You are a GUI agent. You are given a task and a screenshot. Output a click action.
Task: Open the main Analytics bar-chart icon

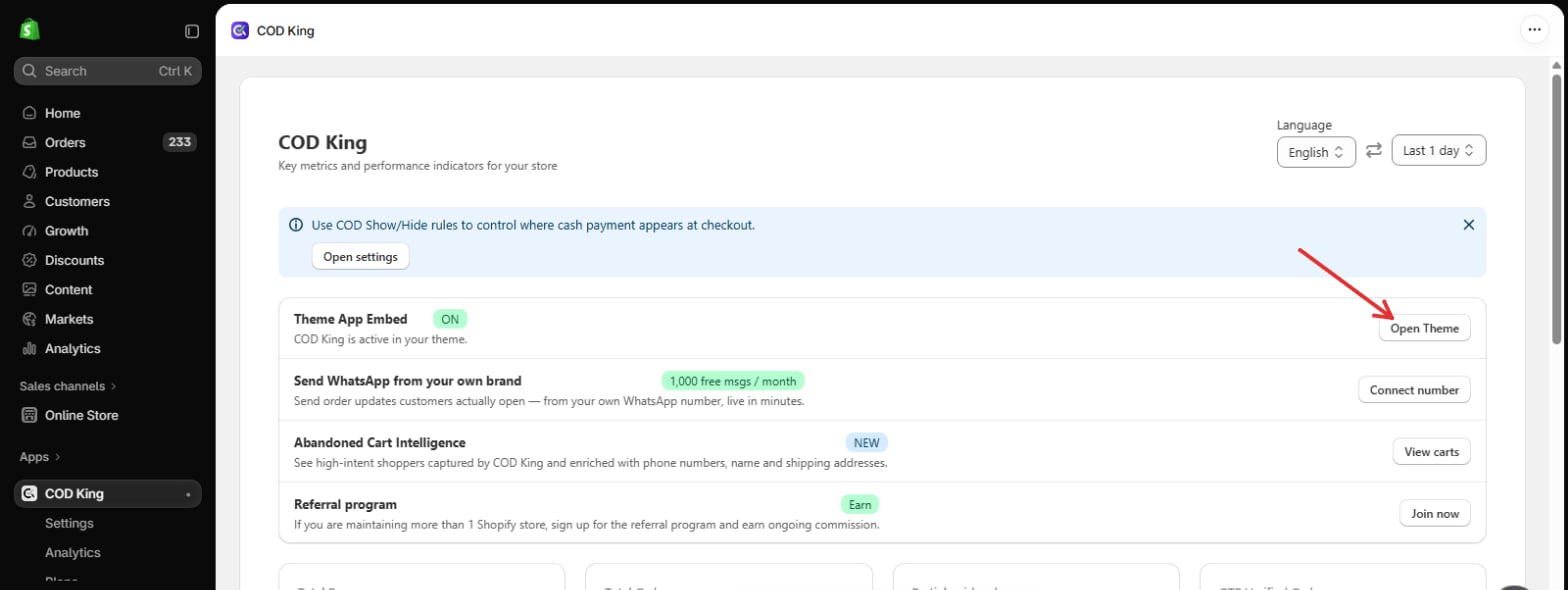click(29, 349)
